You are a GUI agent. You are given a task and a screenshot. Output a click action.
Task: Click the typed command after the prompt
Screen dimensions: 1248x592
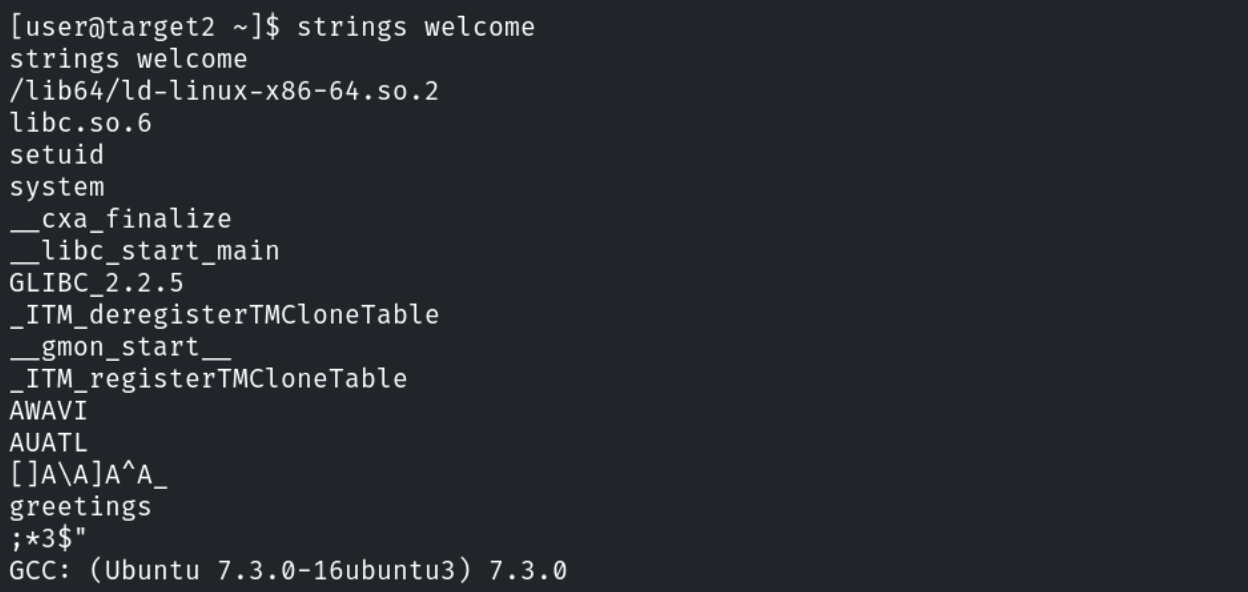pos(416,27)
